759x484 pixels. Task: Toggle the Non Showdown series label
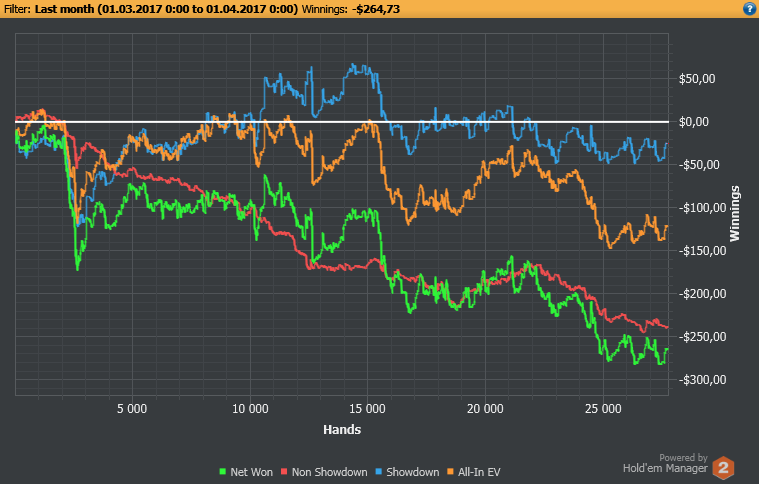[x=329, y=472]
